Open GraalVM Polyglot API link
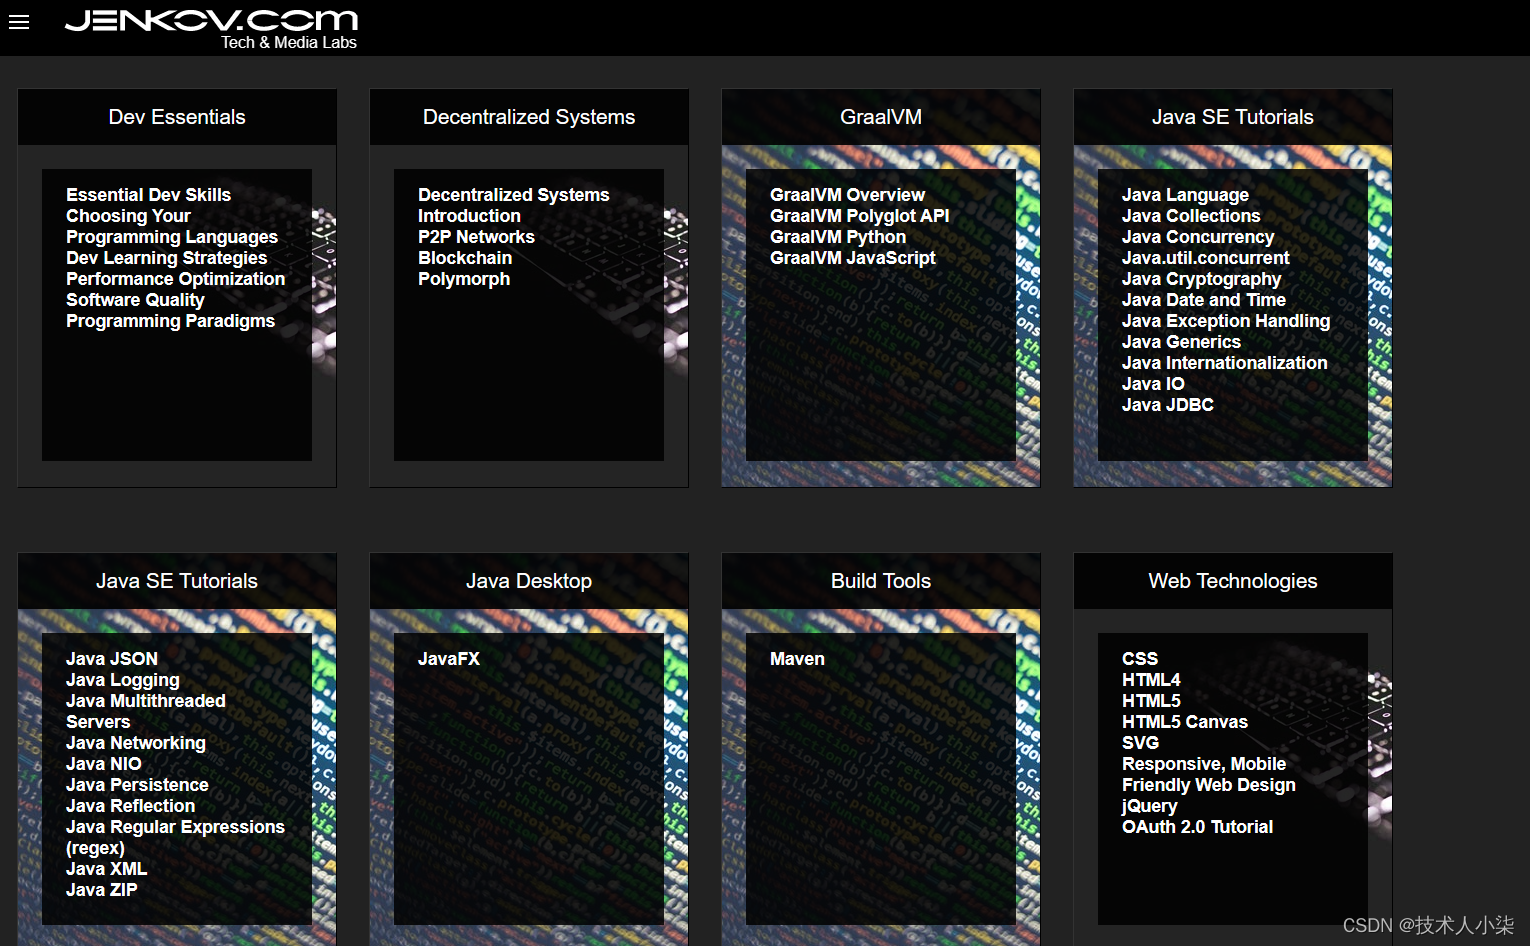The image size is (1530, 946). coord(860,216)
